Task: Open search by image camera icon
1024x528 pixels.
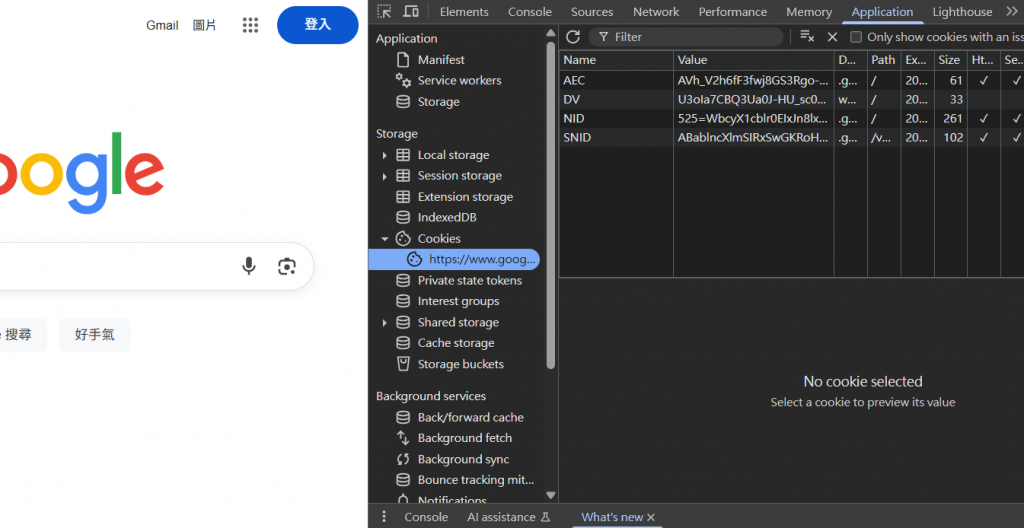Action: [287, 266]
